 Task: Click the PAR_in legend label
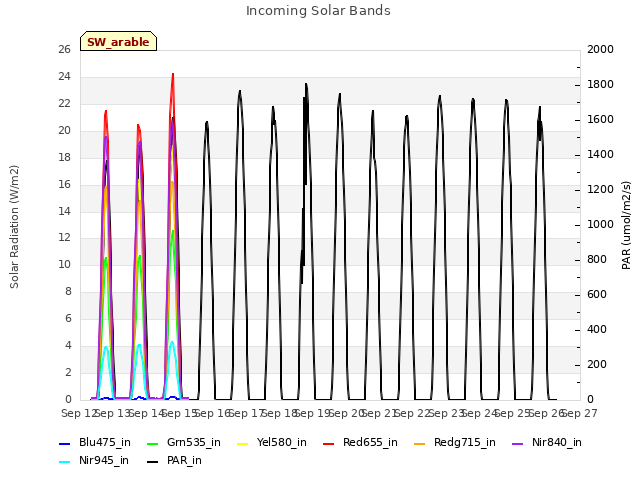[184, 460]
